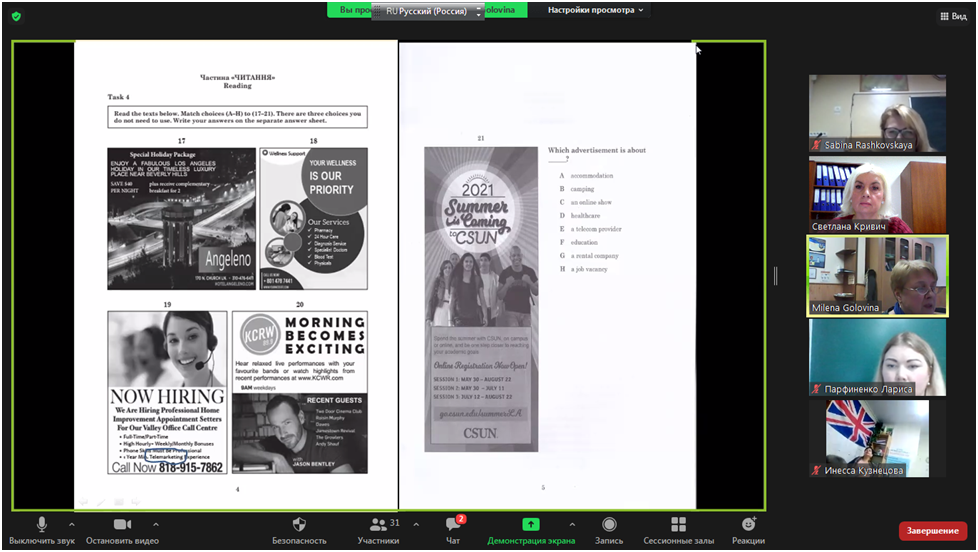Click the green sharing status banner
This screenshot has width=978, height=552.
427,10
